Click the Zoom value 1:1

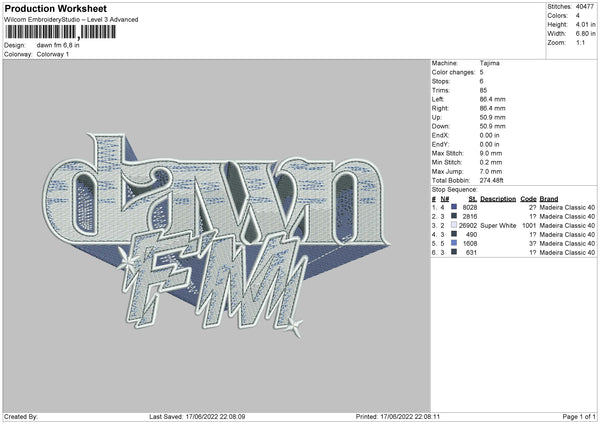click(x=580, y=43)
